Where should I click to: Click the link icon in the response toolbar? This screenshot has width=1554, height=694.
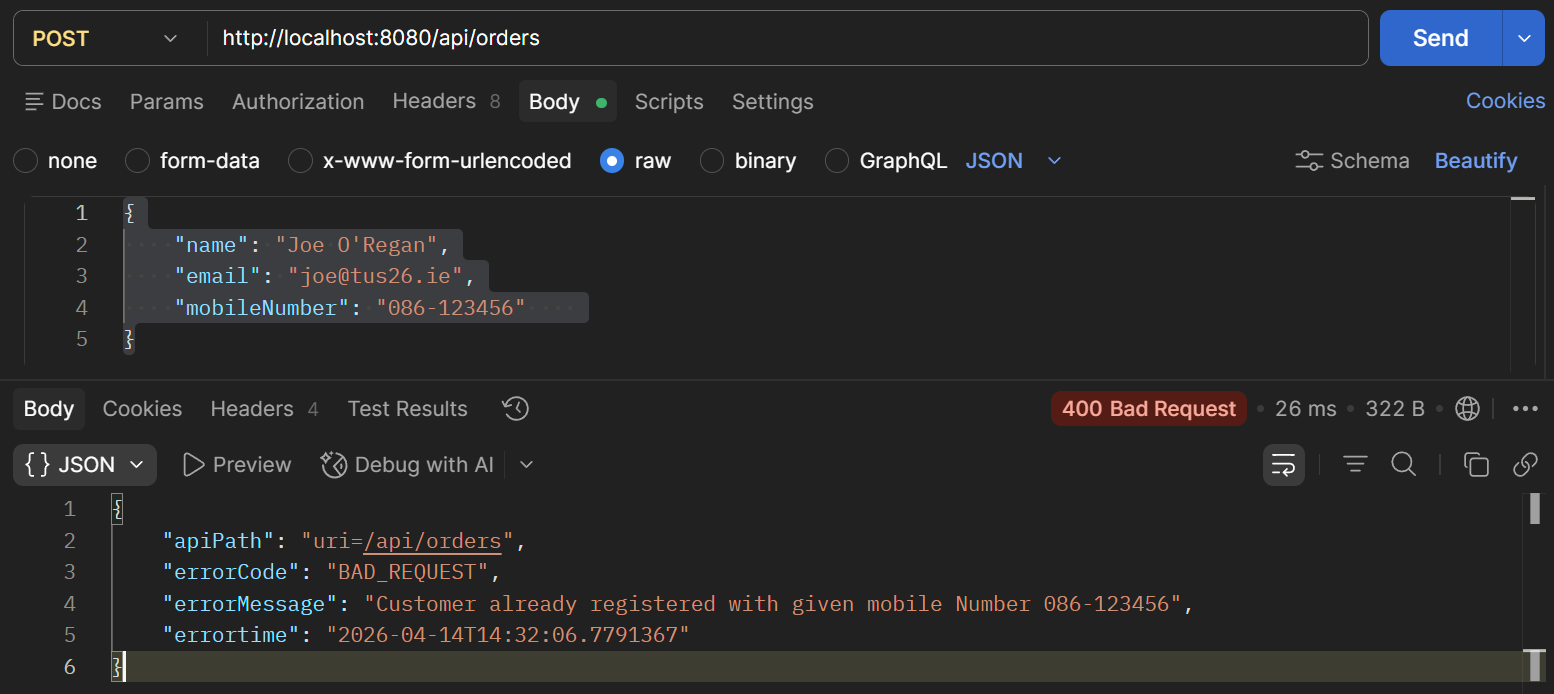pos(1525,464)
